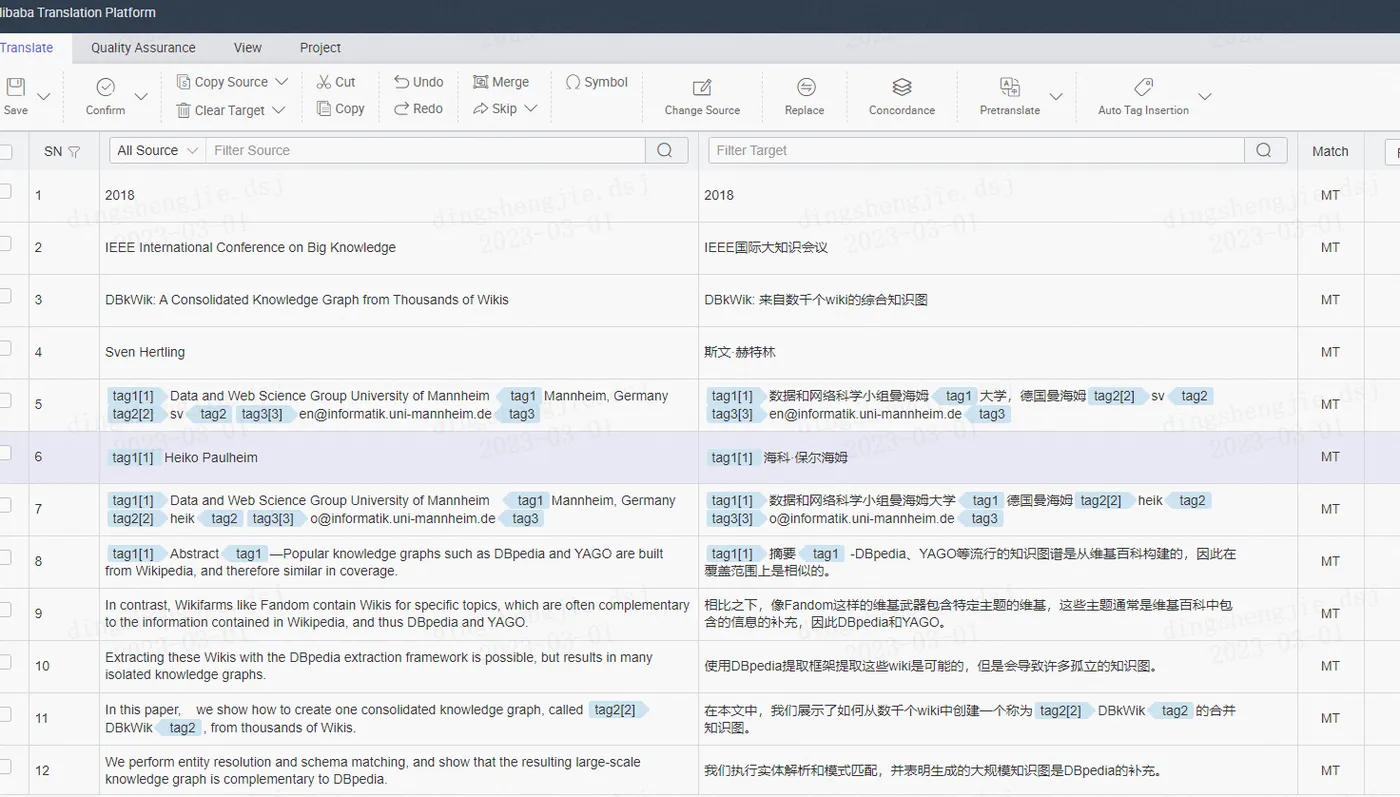Undo the last edit
The height and width of the screenshot is (797, 1400).
point(419,82)
